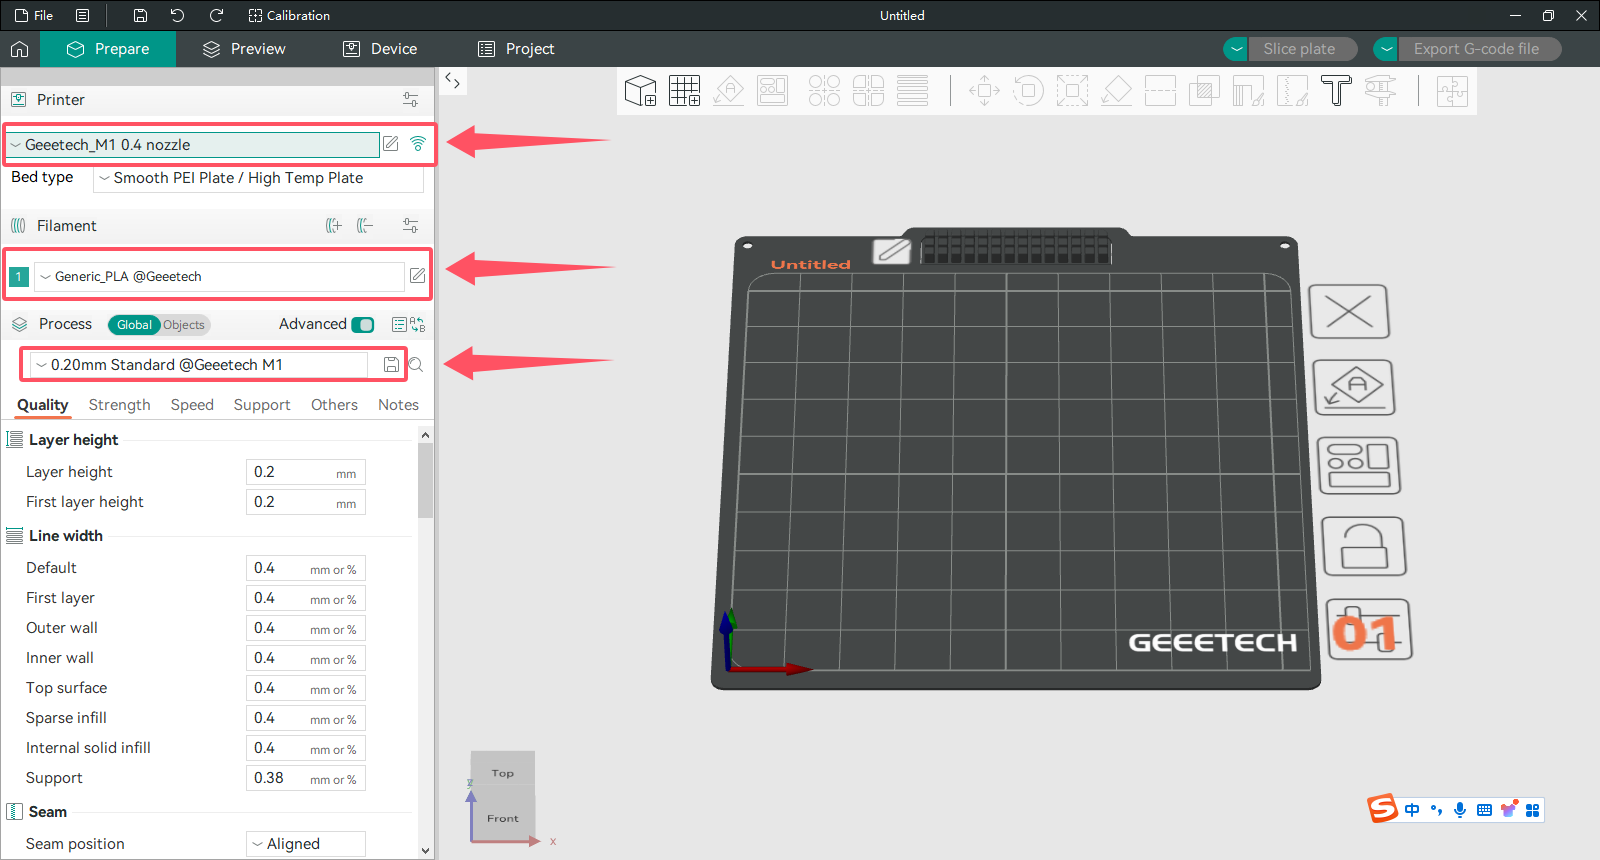Switch process scope to Objects
The image size is (1600, 860).
click(x=184, y=325)
